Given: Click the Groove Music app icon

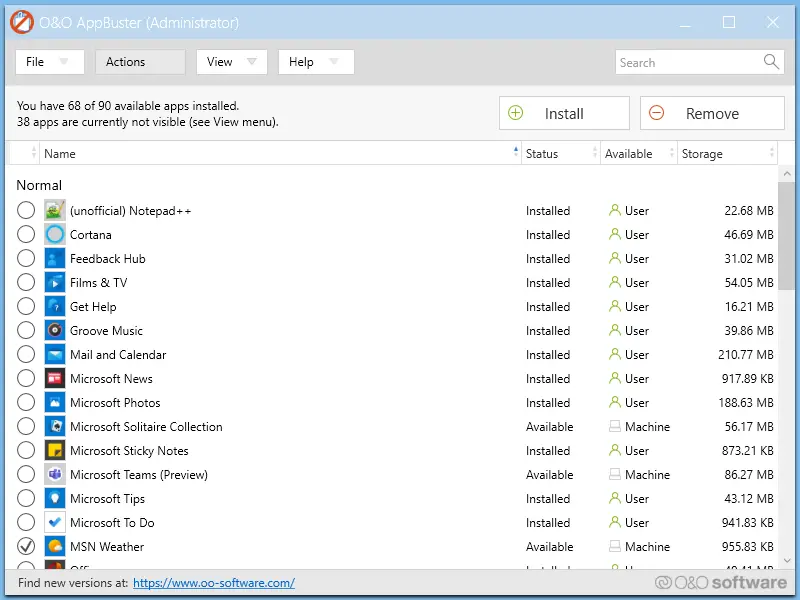Looking at the screenshot, I should pos(55,330).
